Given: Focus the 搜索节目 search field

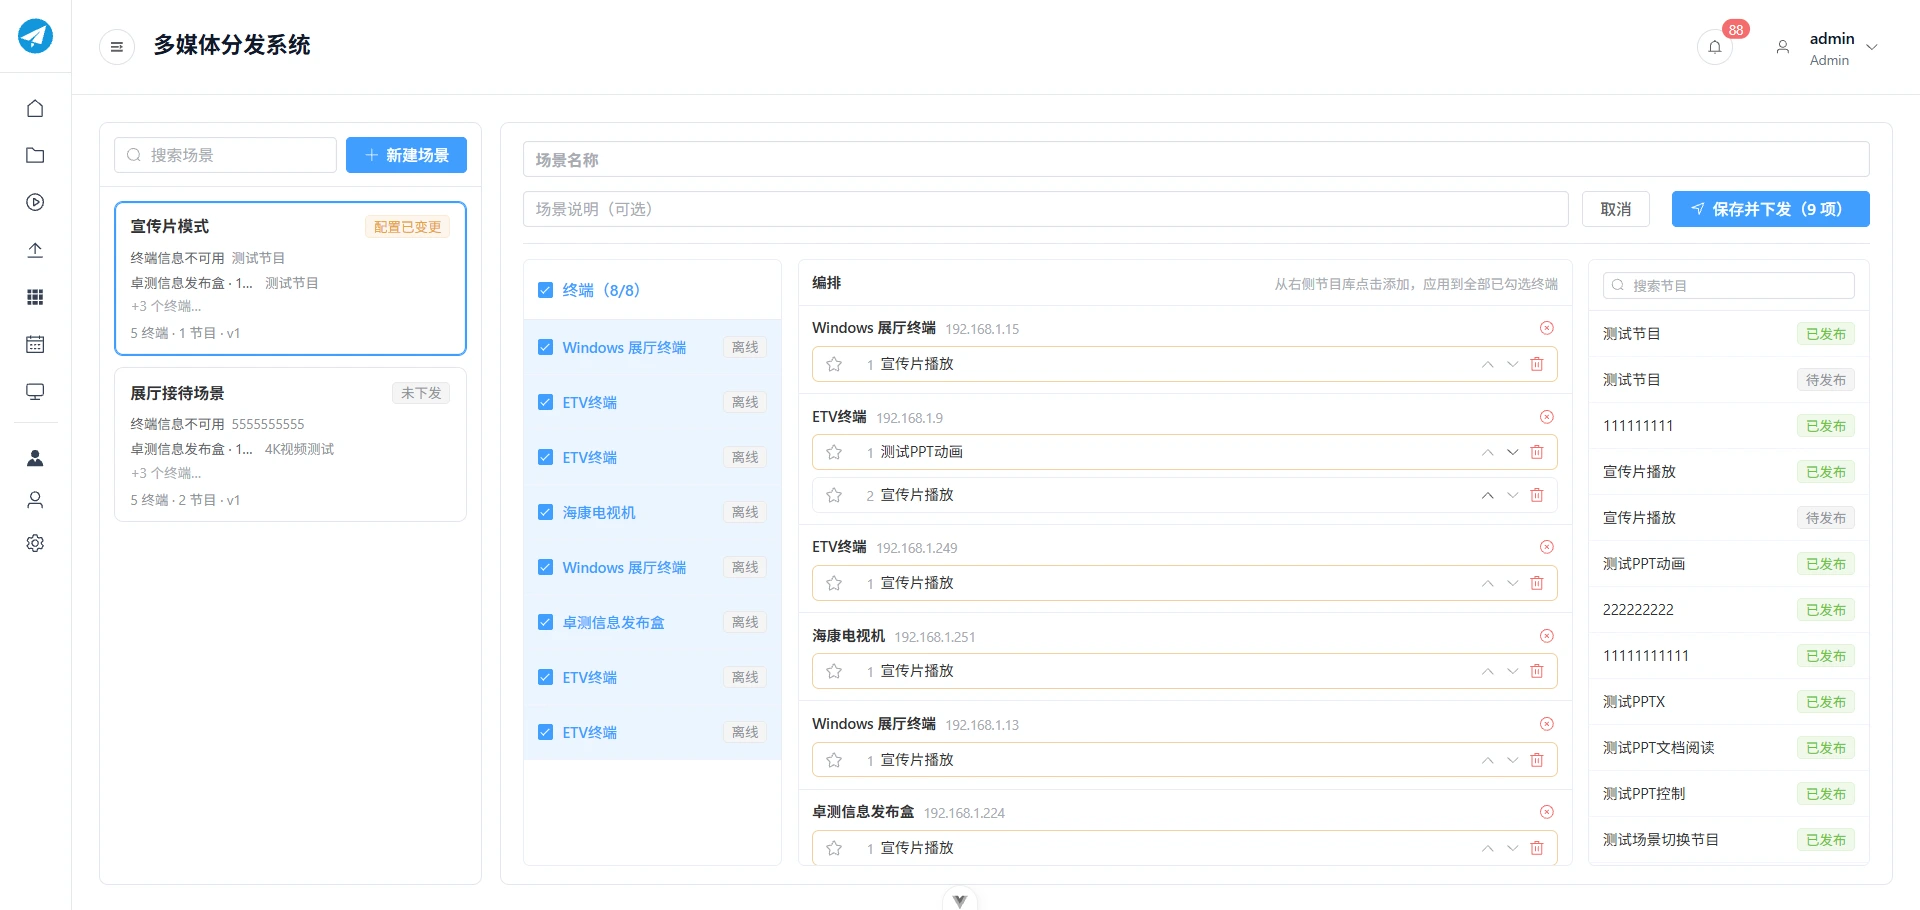Looking at the screenshot, I should pos(1728,285).
